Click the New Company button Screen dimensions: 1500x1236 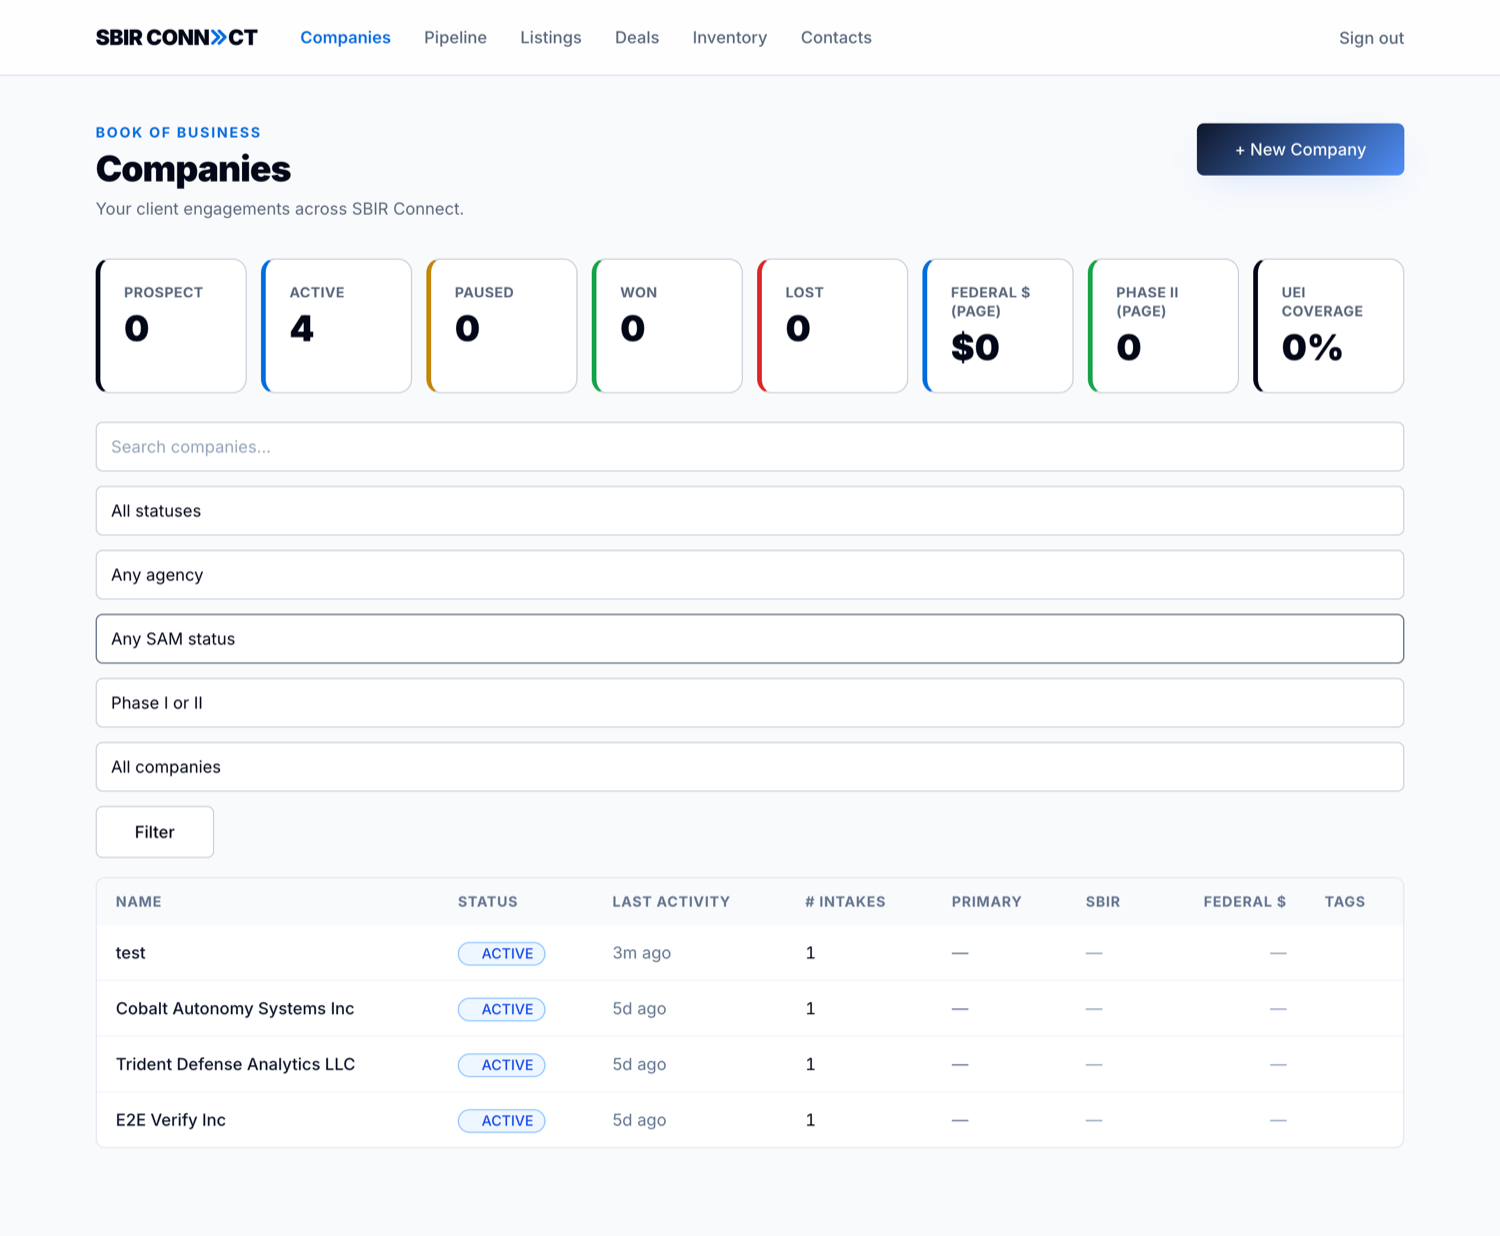pos(1300,149)
